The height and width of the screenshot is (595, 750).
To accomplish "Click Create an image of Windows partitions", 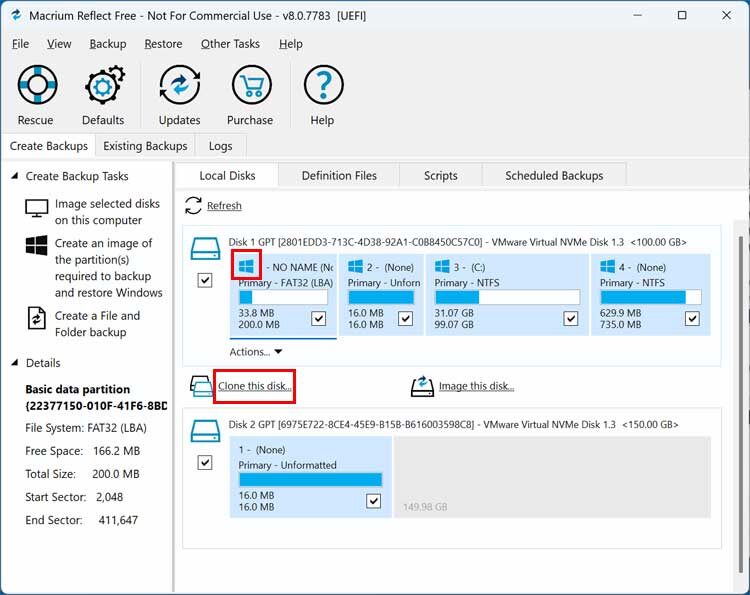I will click(109, 268).
